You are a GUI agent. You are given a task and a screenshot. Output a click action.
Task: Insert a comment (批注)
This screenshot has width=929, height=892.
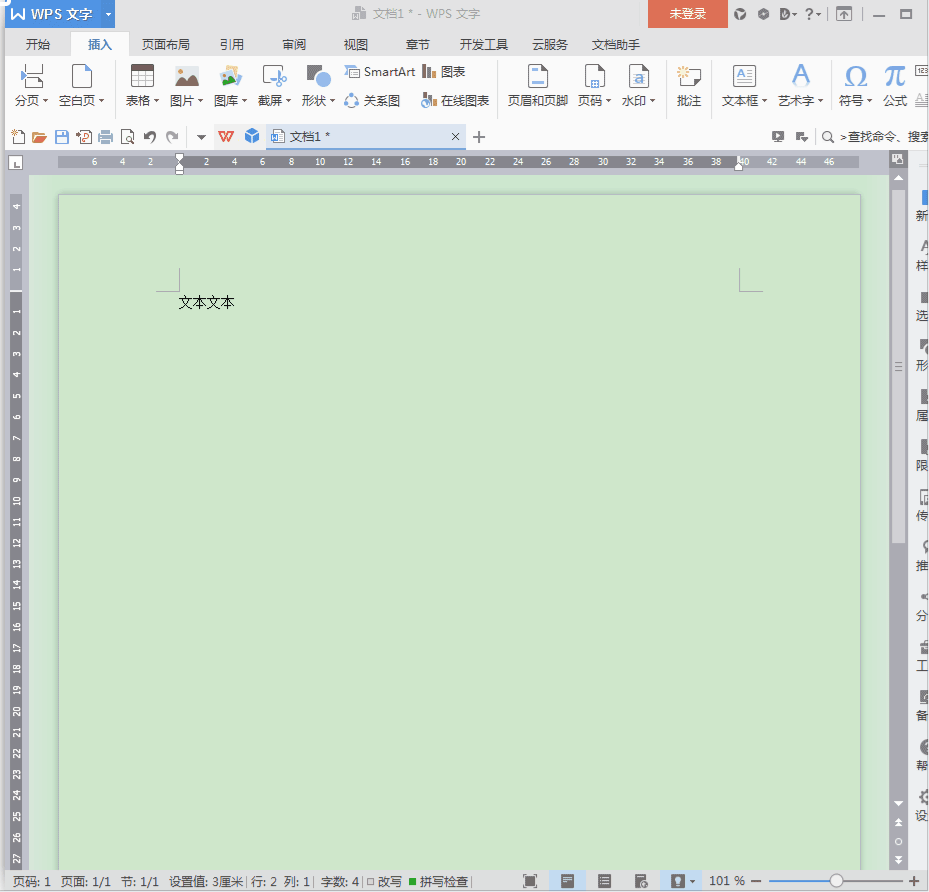coord(689,86)
